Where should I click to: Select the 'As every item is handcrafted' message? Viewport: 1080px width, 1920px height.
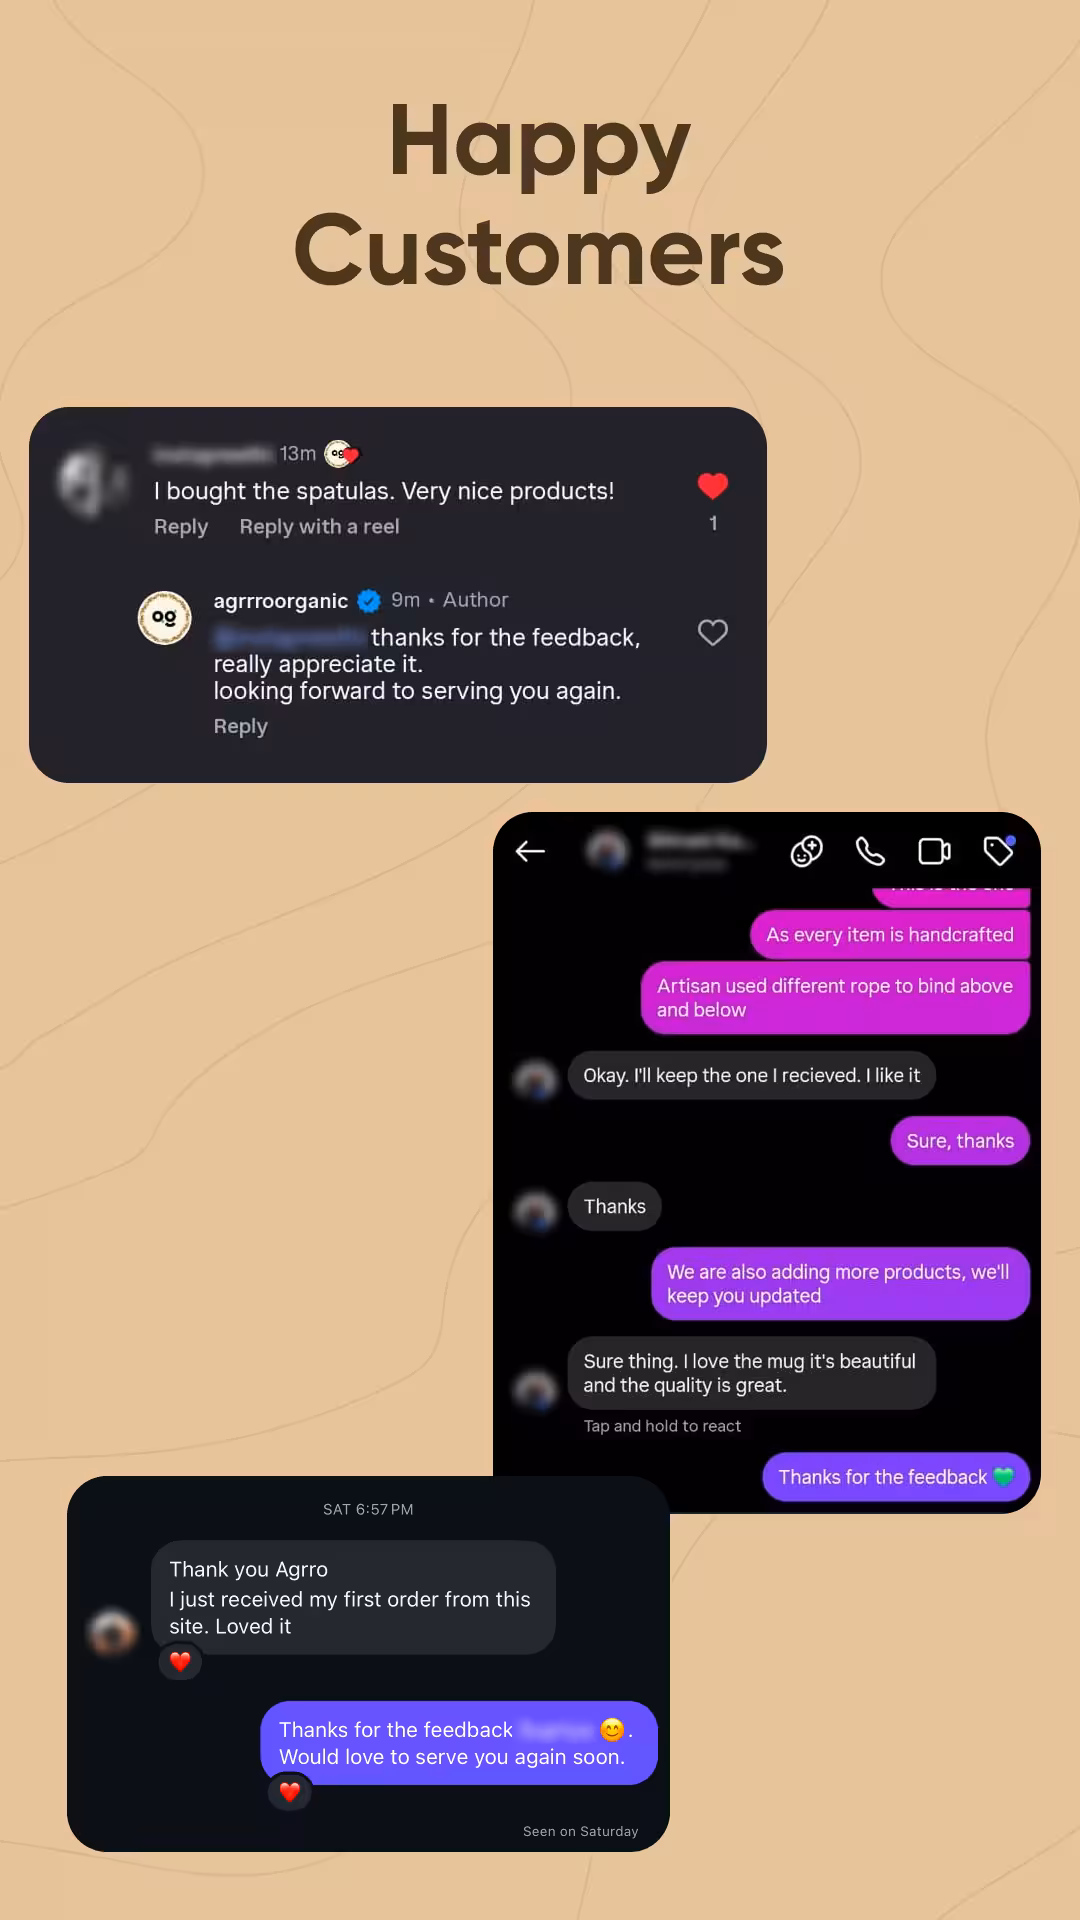click(890, 935)
